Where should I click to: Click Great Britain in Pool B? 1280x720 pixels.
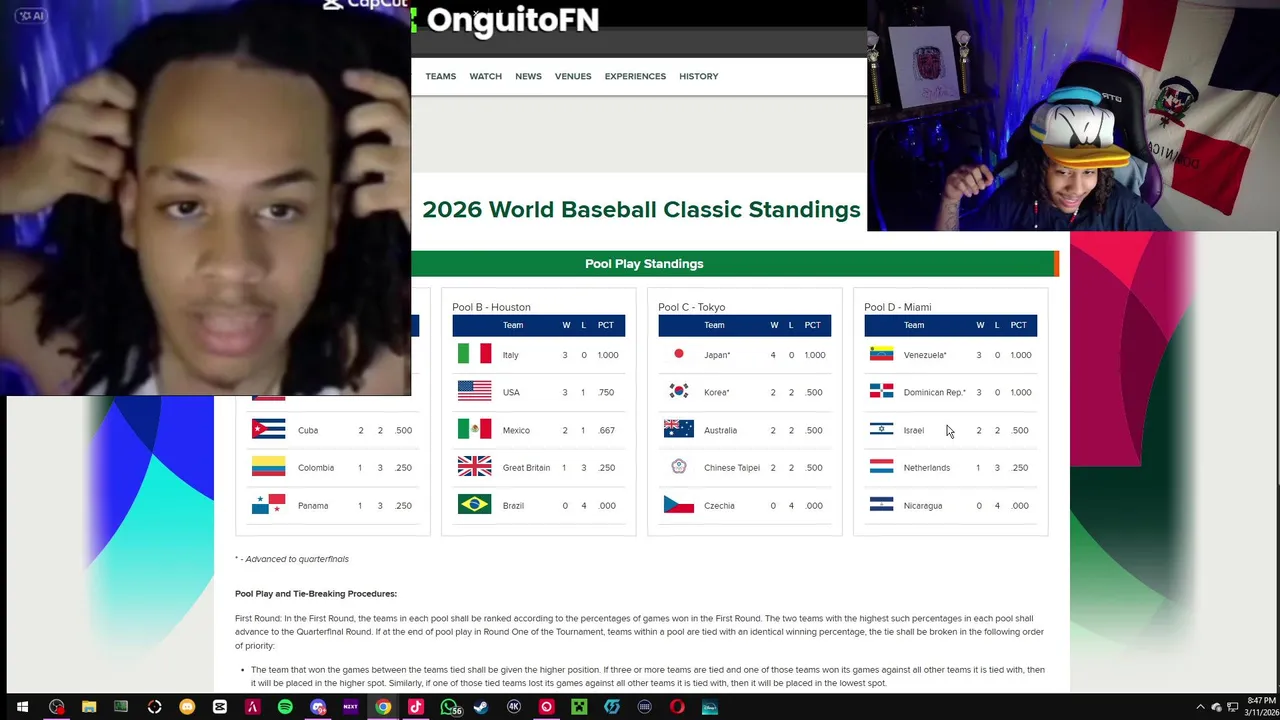(x=526, y=468)
